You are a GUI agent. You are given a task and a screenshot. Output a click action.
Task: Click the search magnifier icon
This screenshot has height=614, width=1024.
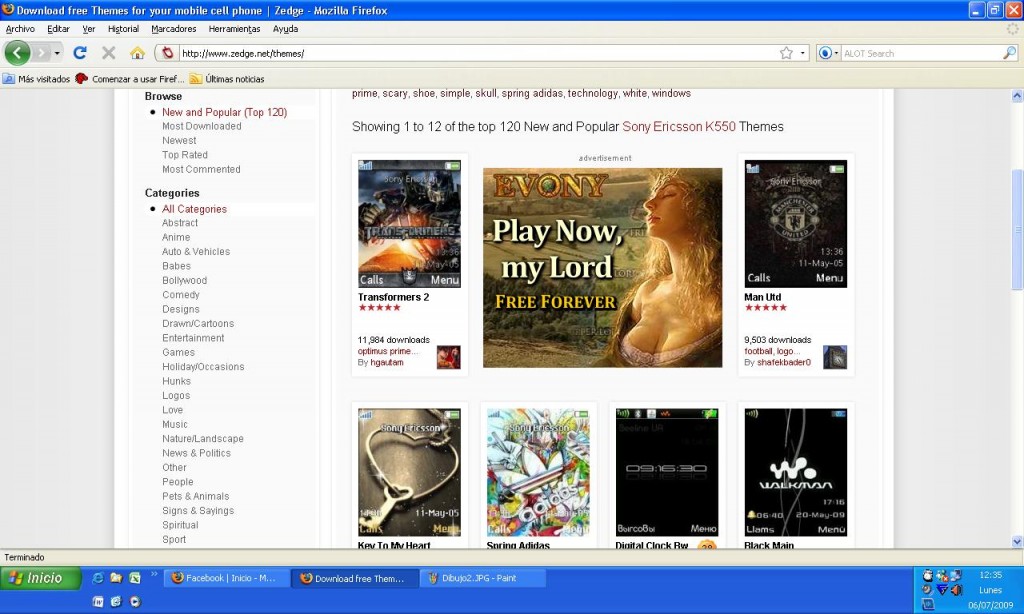point(1010,53)
